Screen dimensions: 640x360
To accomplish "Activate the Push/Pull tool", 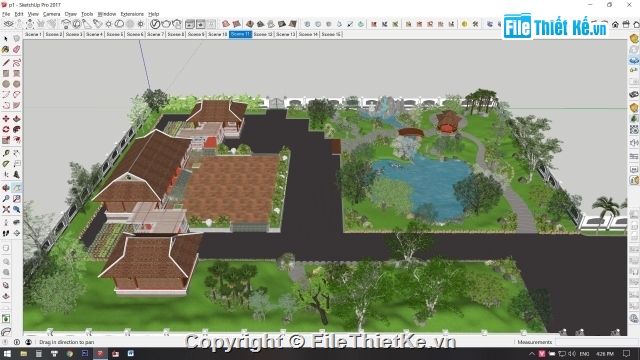I will pos(16,119).
